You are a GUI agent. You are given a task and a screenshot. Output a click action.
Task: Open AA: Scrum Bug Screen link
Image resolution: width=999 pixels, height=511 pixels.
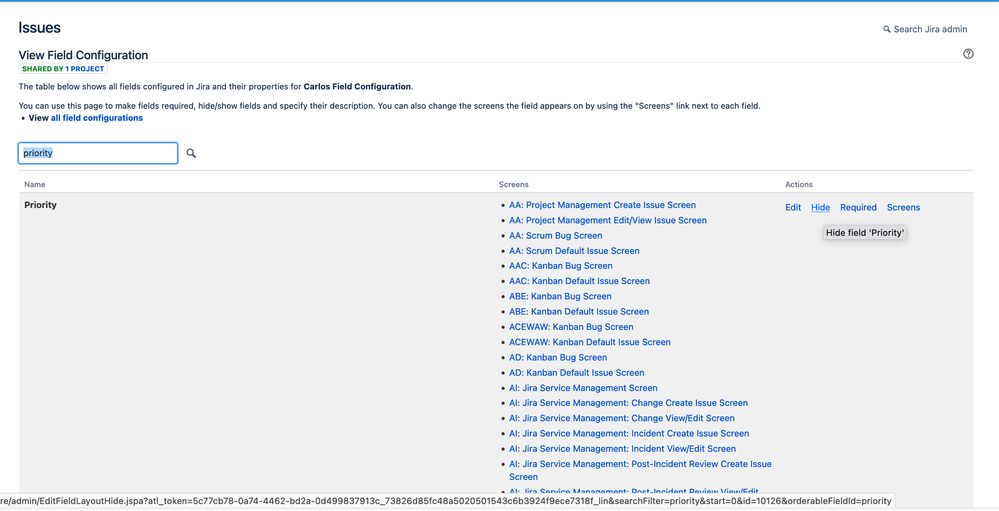pos(556,236)
